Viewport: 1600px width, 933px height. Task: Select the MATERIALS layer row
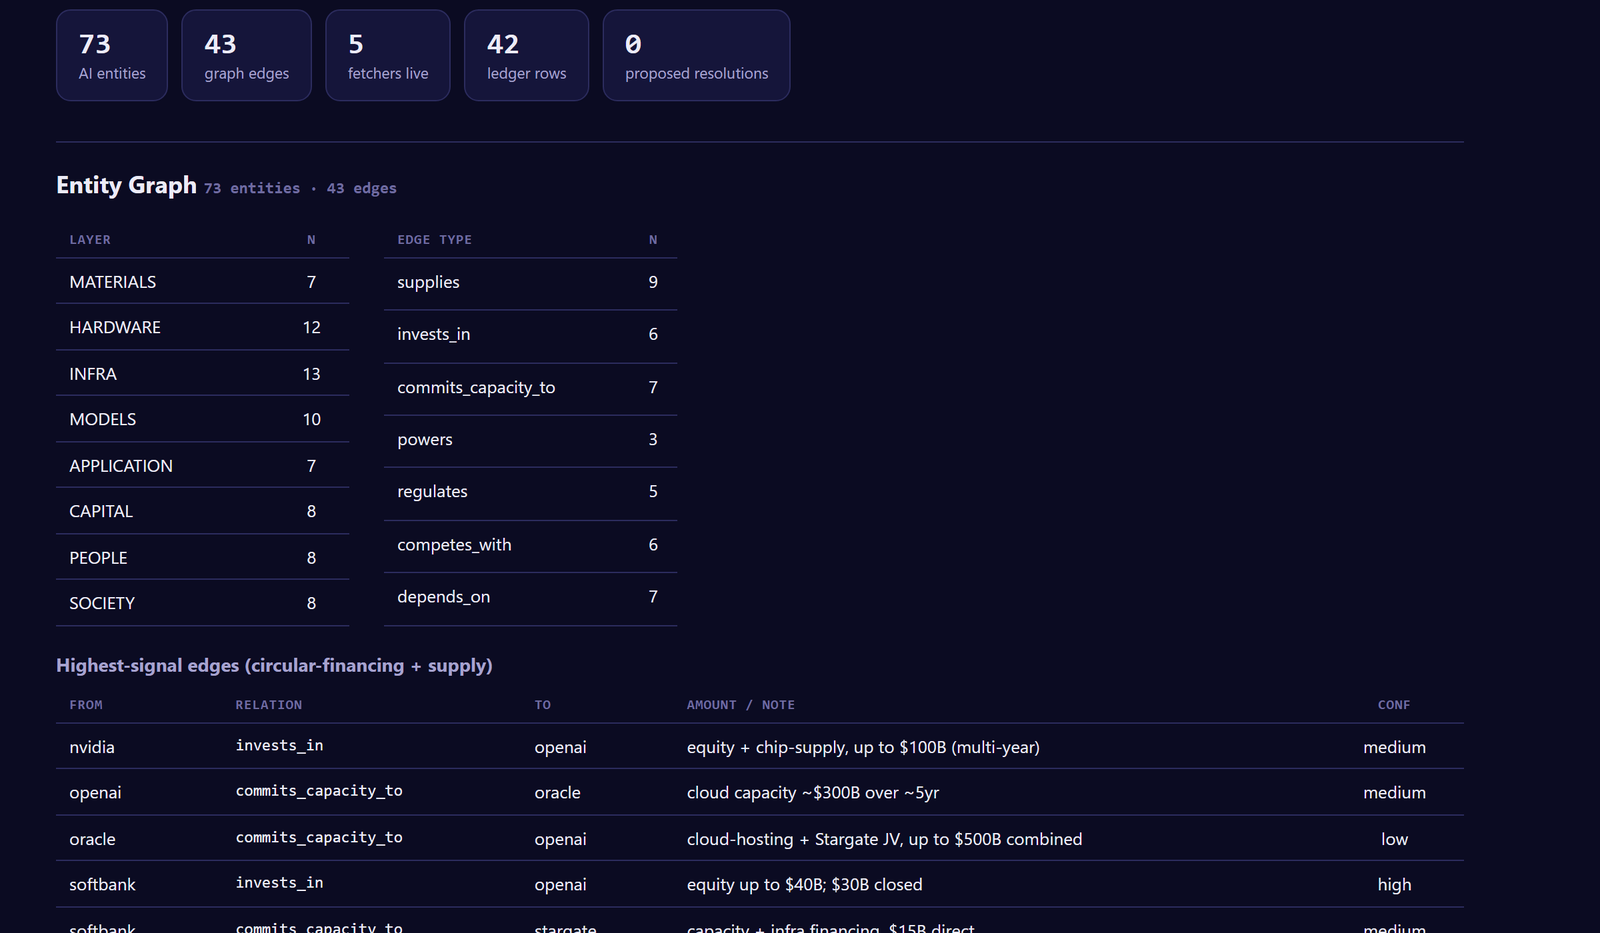(202, 282)
